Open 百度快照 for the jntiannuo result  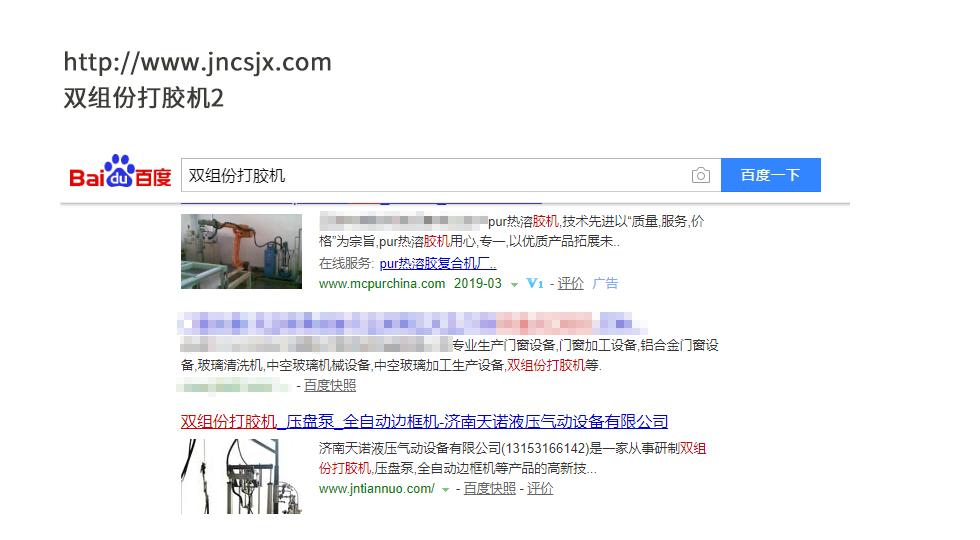point(489,489)
